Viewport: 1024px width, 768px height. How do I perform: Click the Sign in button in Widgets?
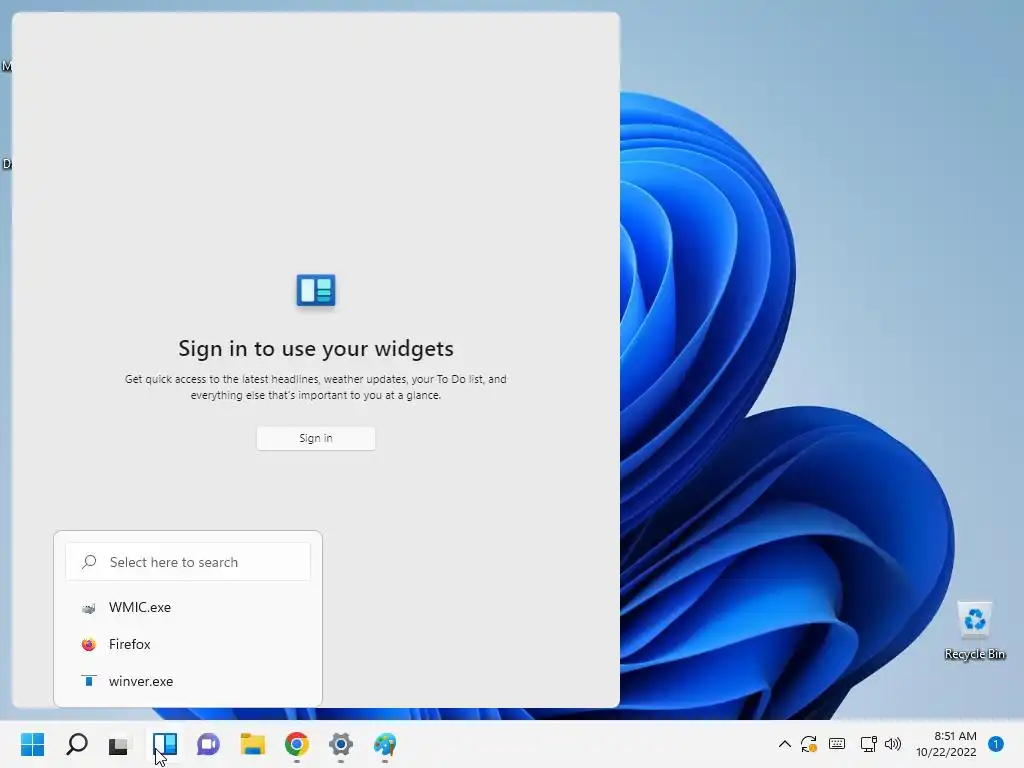315,438
